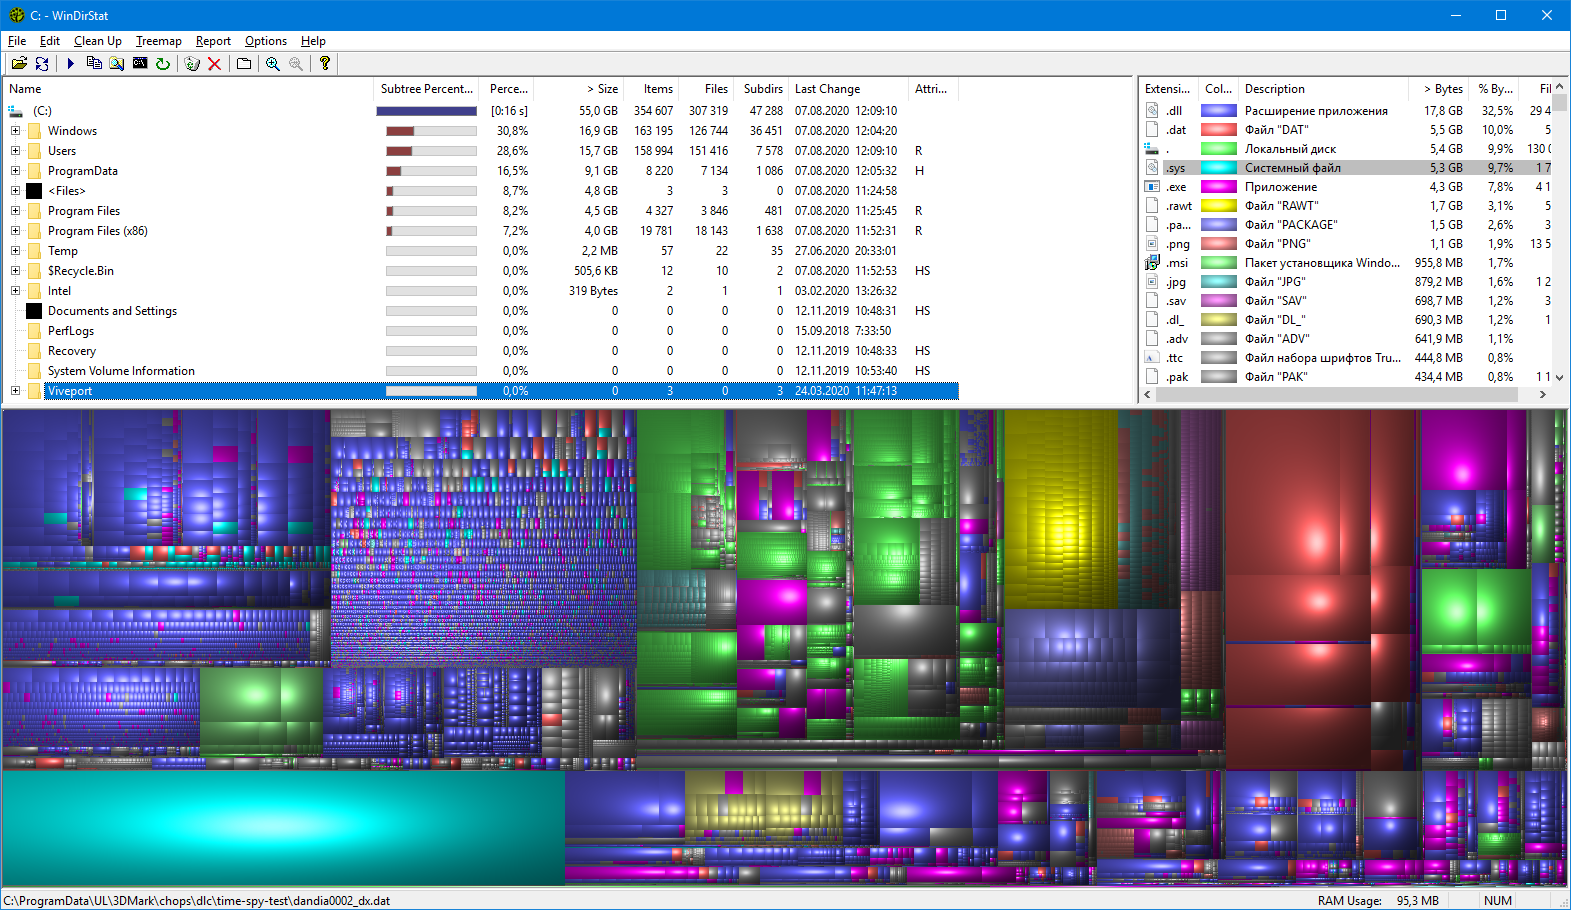Open the Options menu
The width and height of the screenshot is (1571, 910).
266,41
